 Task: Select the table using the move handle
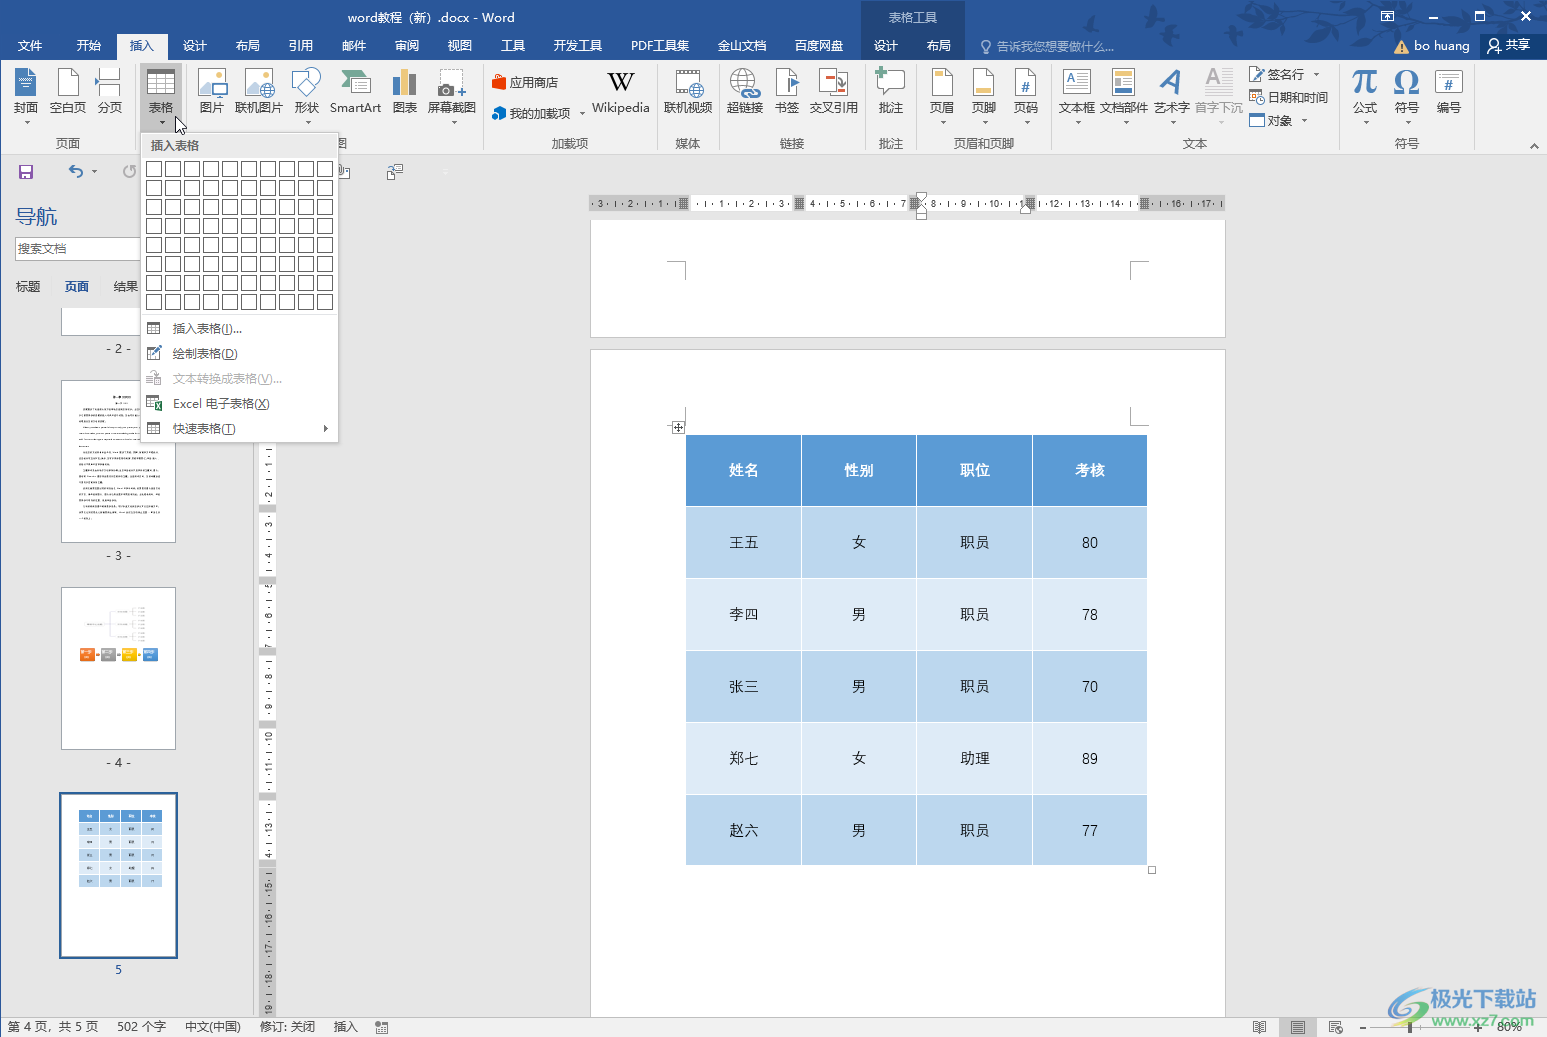[x=678, y=427]
